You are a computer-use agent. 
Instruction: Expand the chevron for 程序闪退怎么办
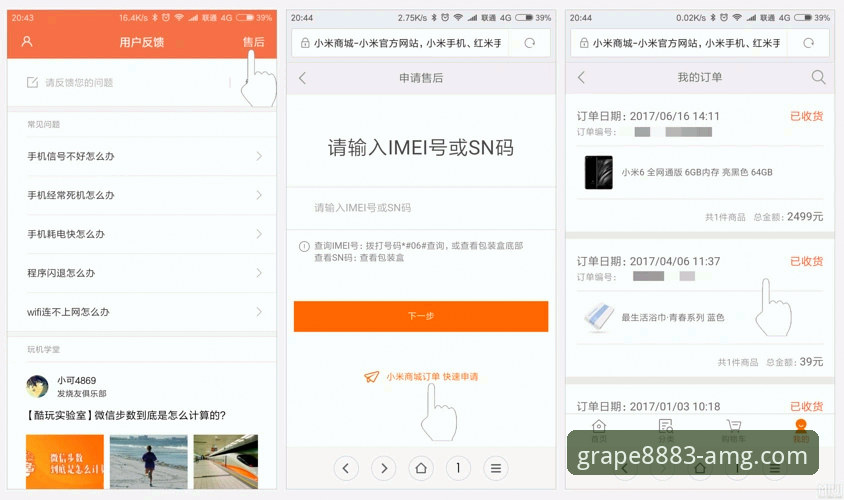pyautogui.click(x=259, y=273)
